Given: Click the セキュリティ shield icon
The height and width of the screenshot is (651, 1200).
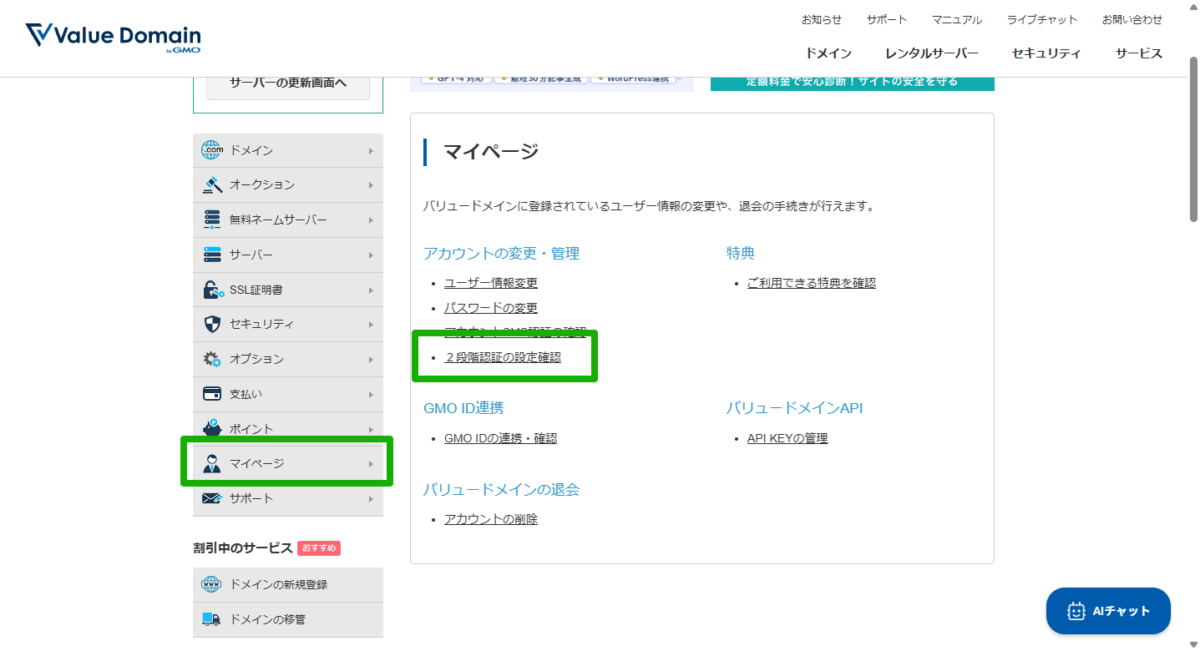Looking at the screenshot, I should click(x=211, y=324).
